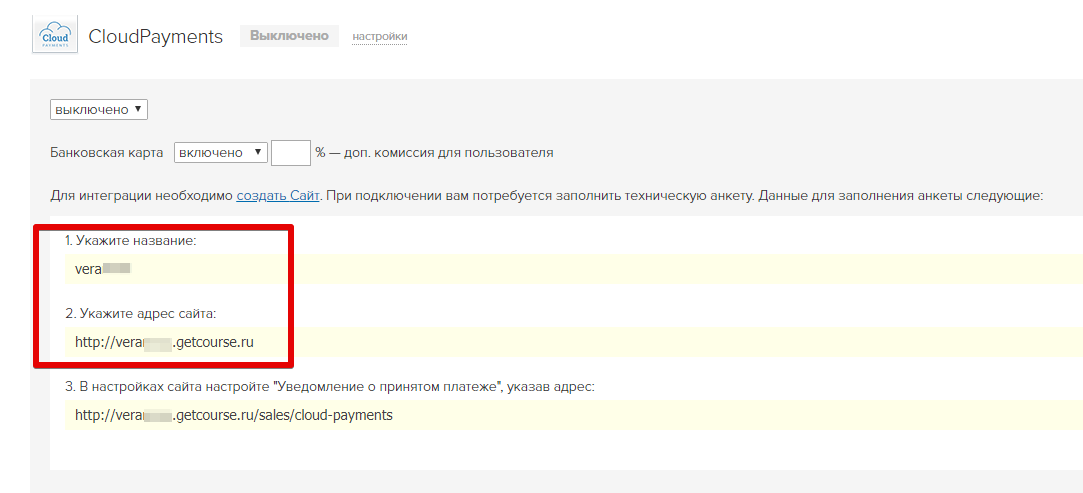The width and height of the screenshot is (1083, 493).
Task: Click the 'Выключено' status badge
Action: (289, 36)
